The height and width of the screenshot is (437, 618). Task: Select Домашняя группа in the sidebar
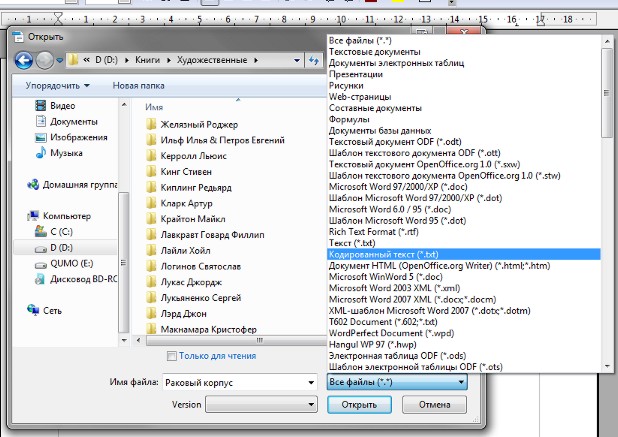coord(72,184)
